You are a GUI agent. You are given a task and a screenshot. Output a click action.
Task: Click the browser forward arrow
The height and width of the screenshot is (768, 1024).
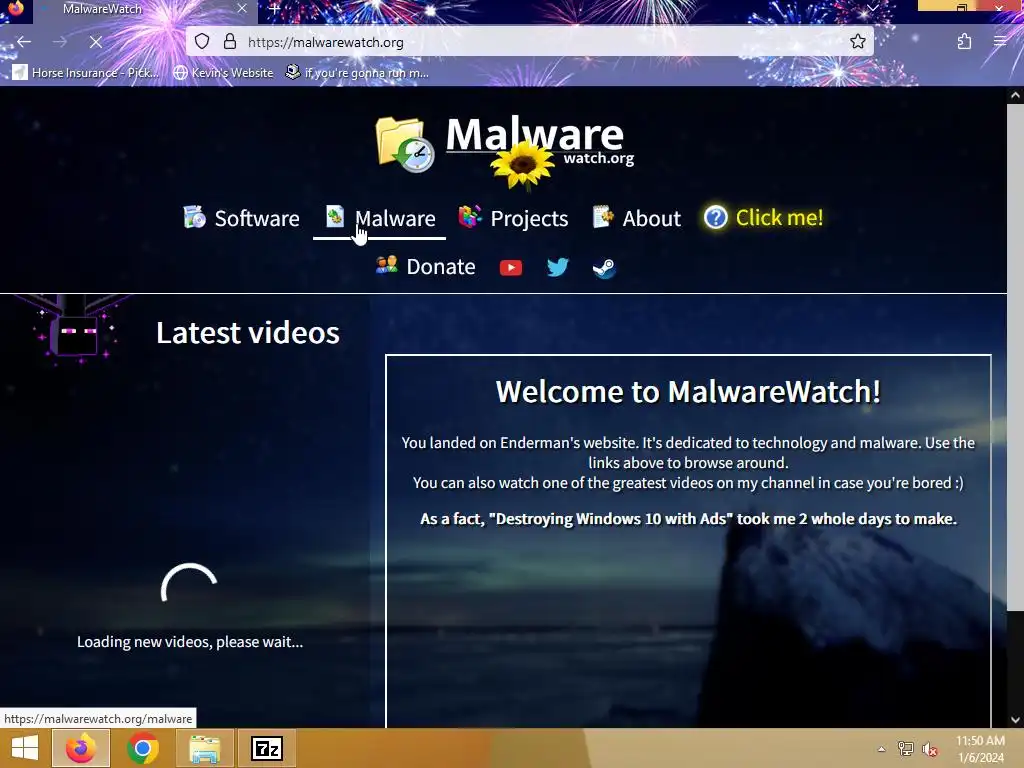click(x=59, y=42)
